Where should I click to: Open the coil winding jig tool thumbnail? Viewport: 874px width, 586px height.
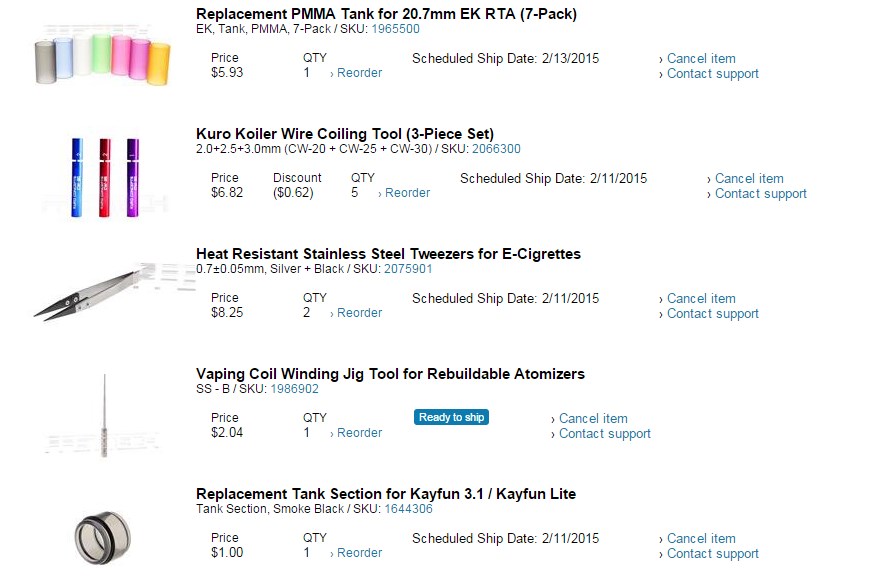pyautogui.click(x=104, y=416)
